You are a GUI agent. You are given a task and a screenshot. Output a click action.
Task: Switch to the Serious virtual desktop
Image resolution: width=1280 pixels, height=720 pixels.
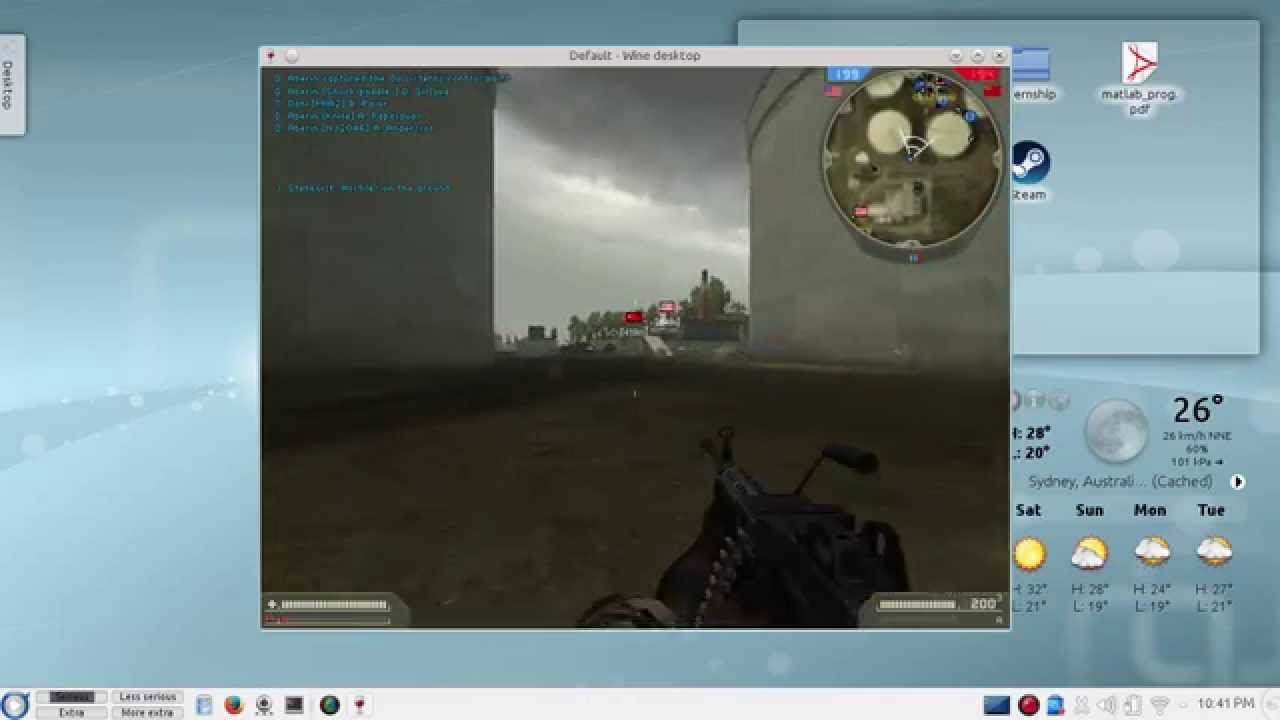pos(71,697)
